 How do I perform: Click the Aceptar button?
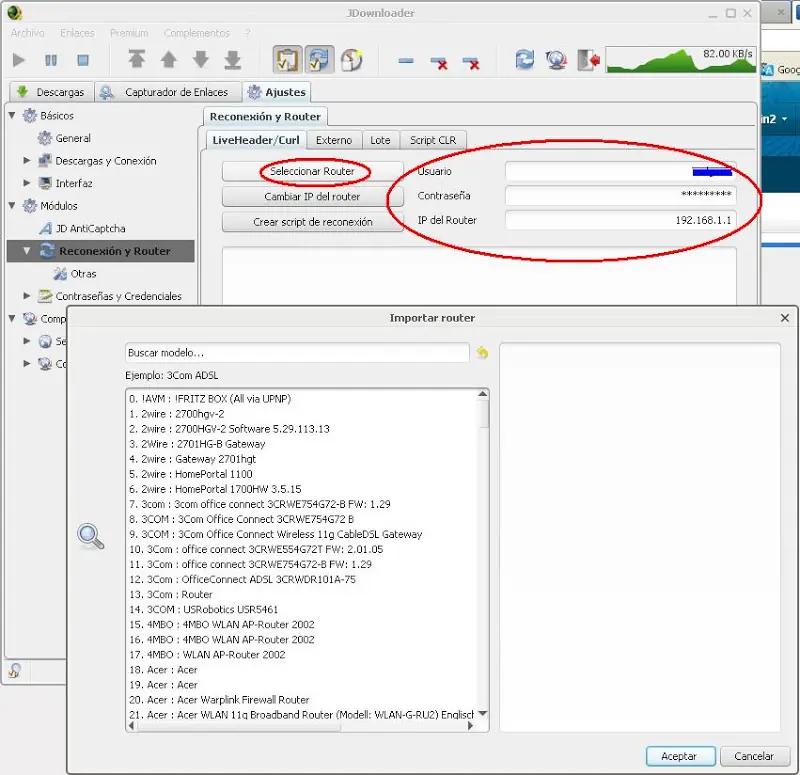pyautogui.click(x=680, y=756)
